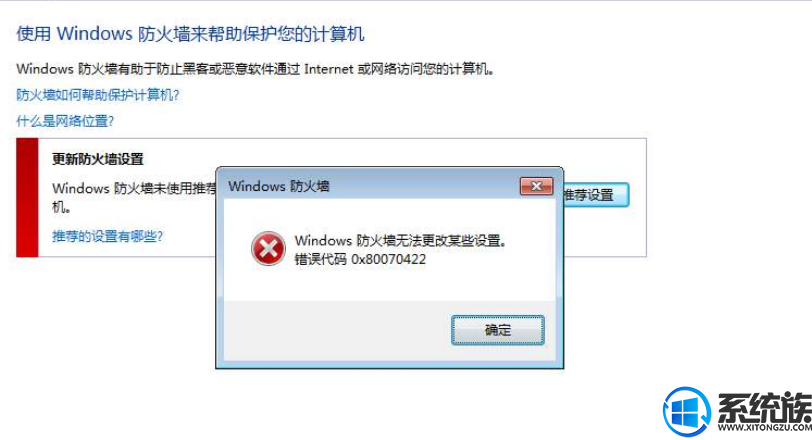The width and height of the screenshot is (812, 440).
Task: Click the partially hidden 推荐设置 button
Action: (596, 195)
